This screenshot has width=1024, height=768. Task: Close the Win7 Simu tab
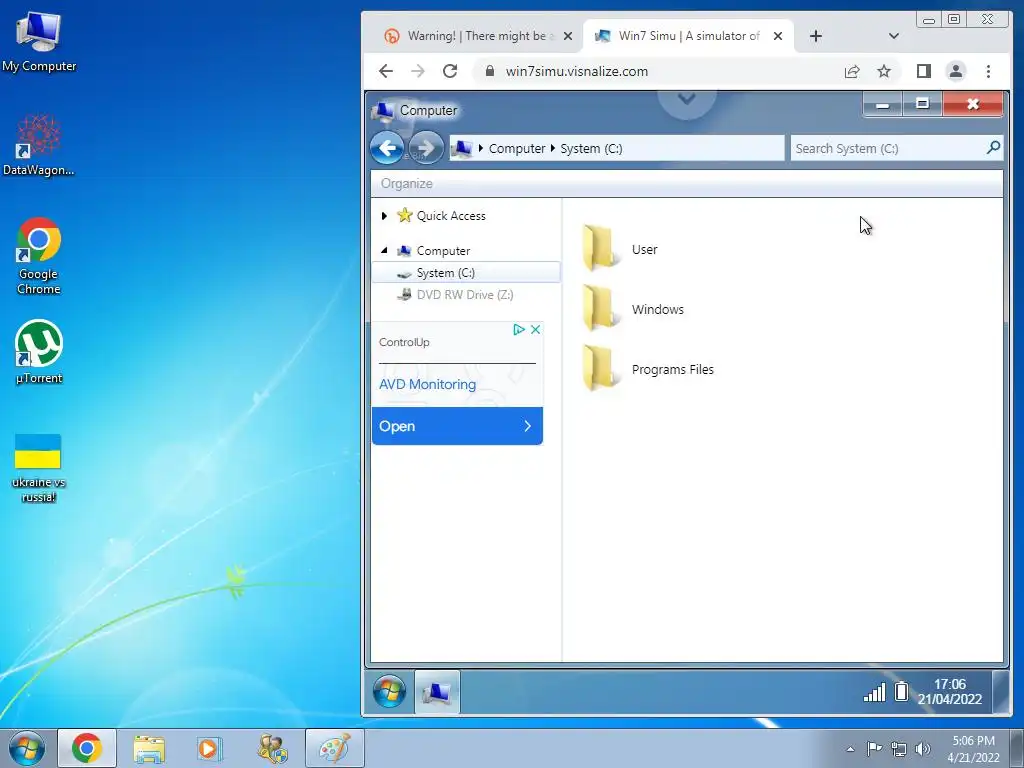778,36
